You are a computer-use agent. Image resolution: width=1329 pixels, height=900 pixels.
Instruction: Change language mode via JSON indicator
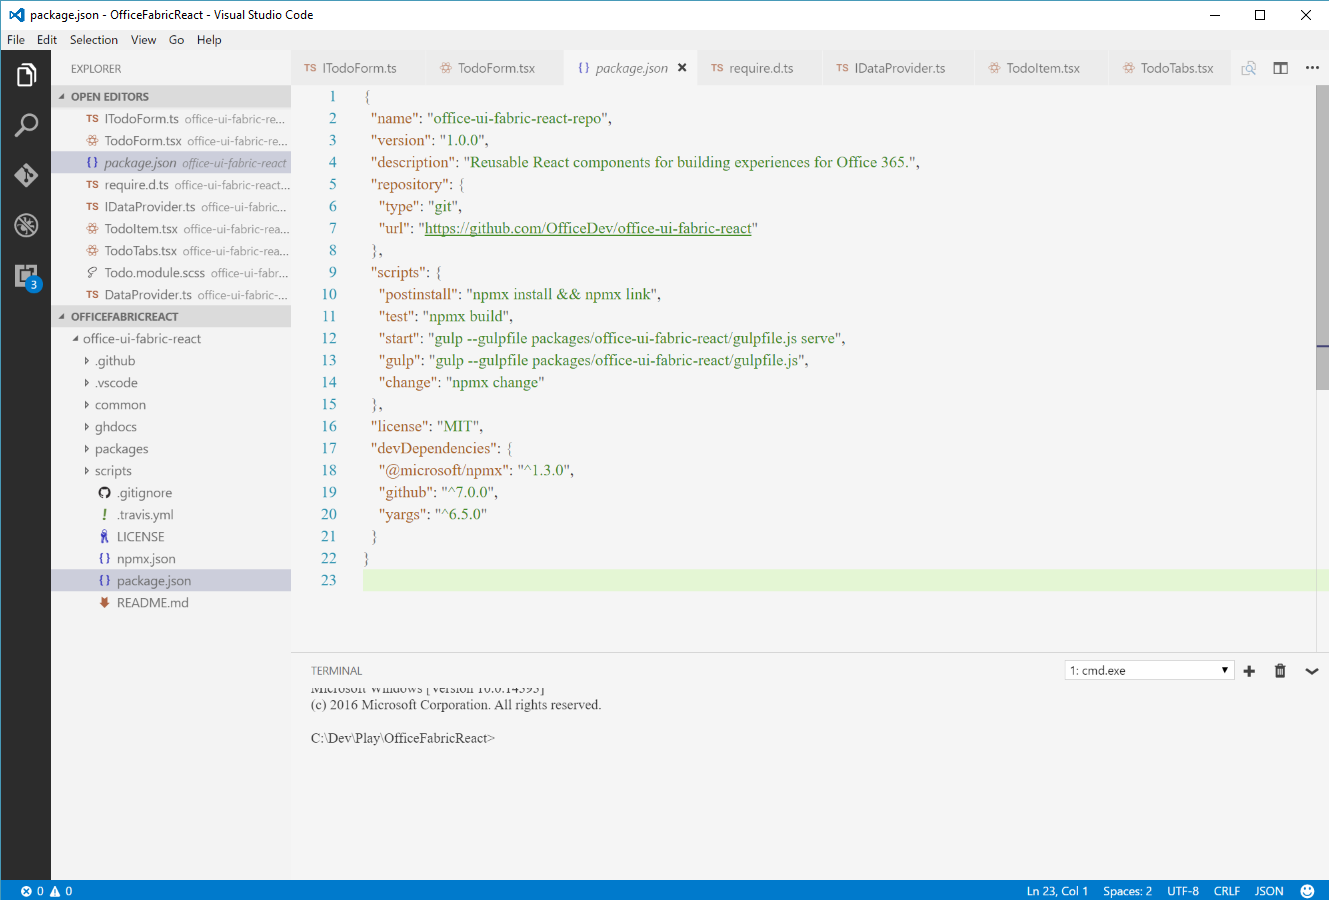click(1269, 891)
